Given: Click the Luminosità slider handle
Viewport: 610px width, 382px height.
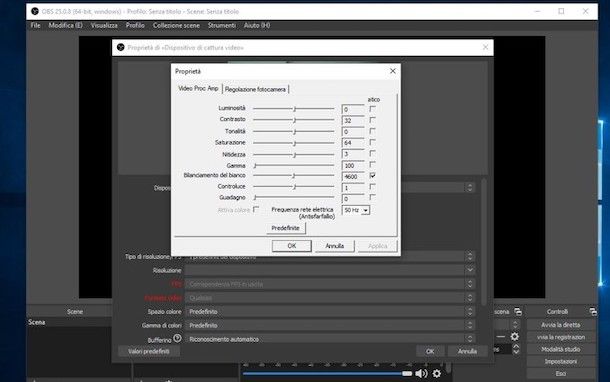Looking at the screenshot, I should (x=294, y=109).
